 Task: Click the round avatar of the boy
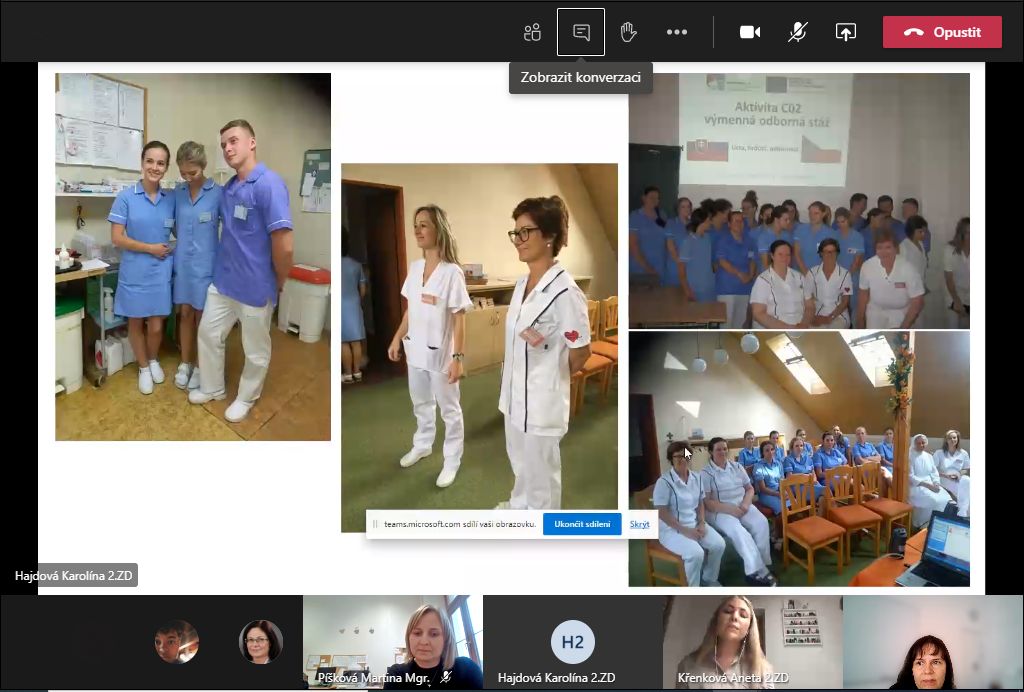177,642
